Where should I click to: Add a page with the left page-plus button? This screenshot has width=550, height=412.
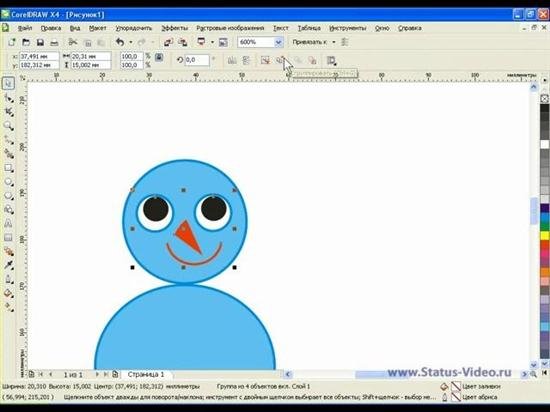point(31,374)
